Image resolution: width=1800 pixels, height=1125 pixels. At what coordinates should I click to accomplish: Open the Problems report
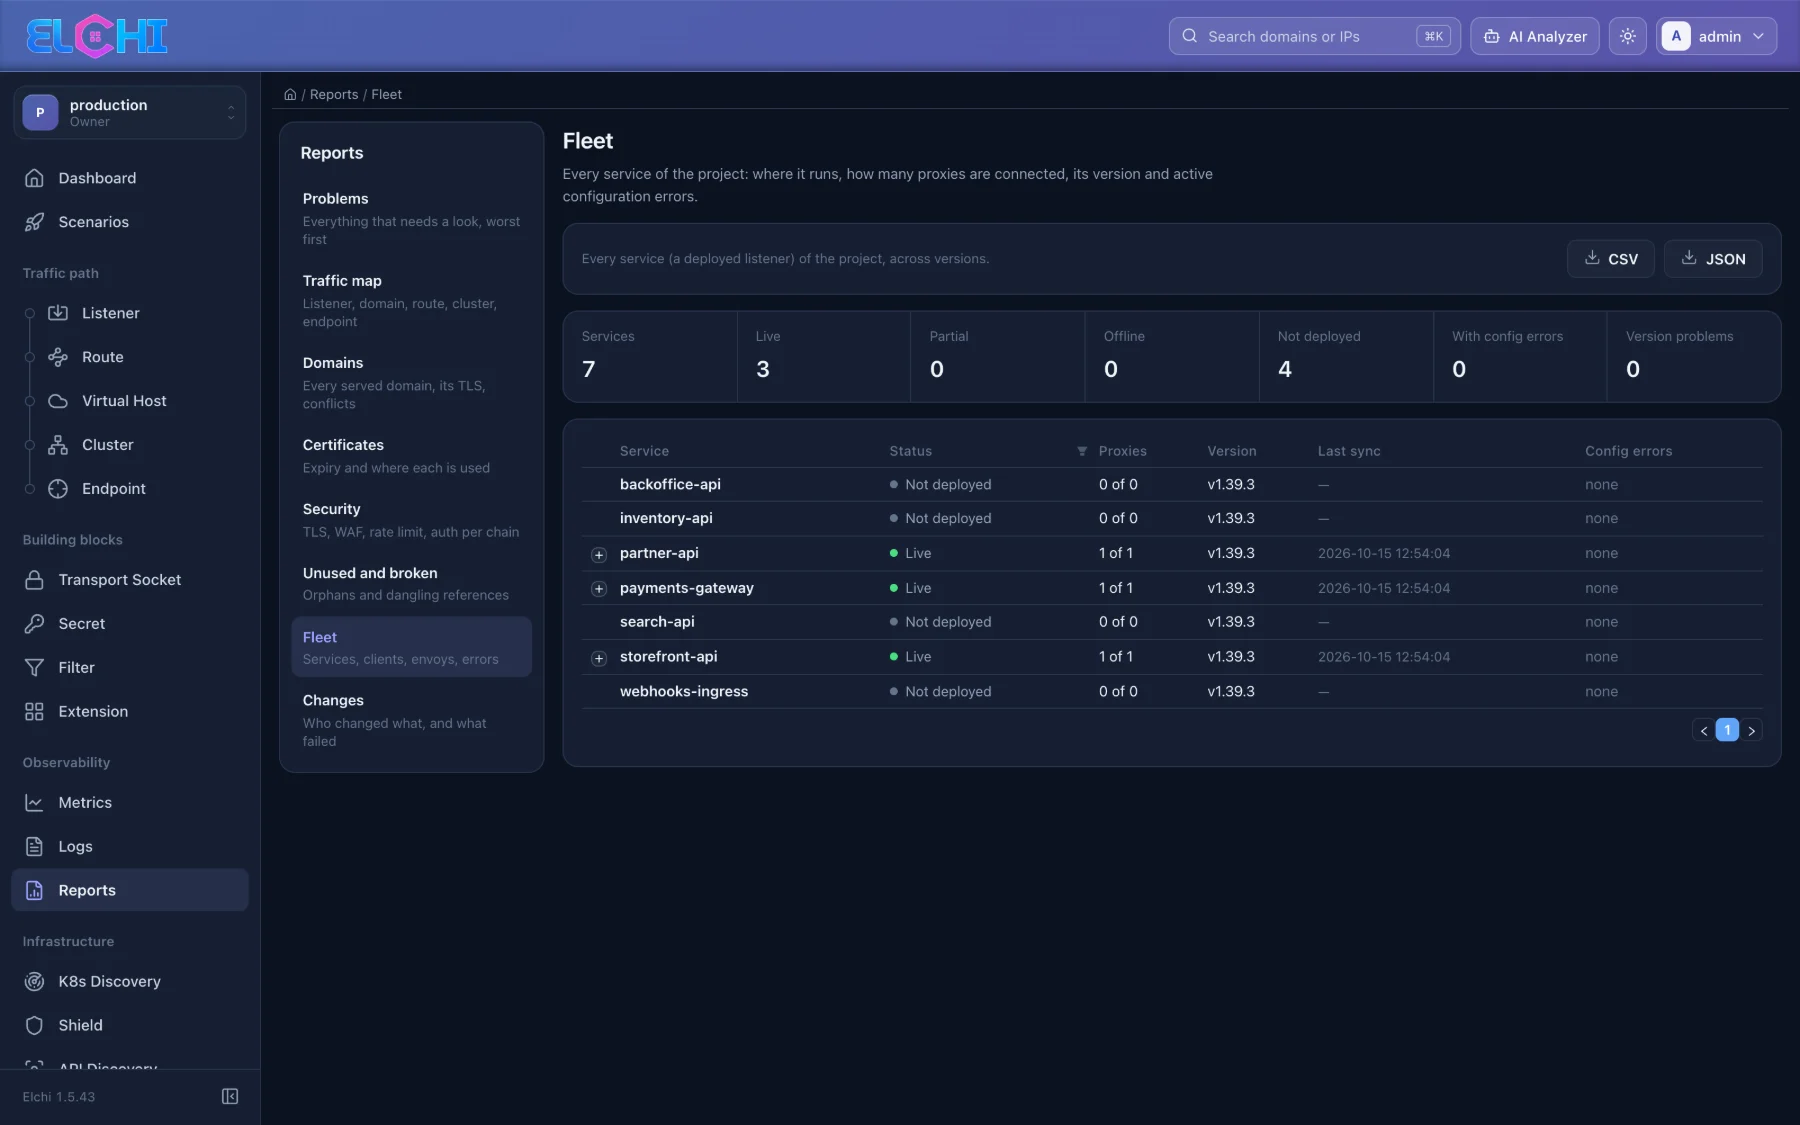point(411,218)
